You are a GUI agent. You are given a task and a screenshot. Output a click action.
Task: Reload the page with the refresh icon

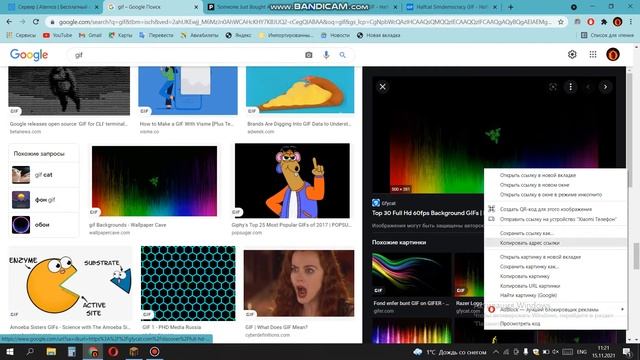coord(36,22)
